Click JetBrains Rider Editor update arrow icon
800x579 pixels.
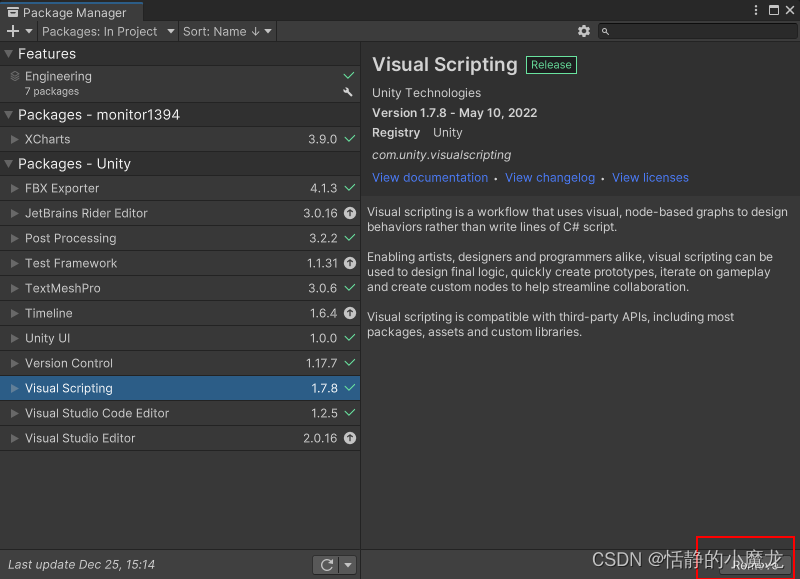point(349,213)
